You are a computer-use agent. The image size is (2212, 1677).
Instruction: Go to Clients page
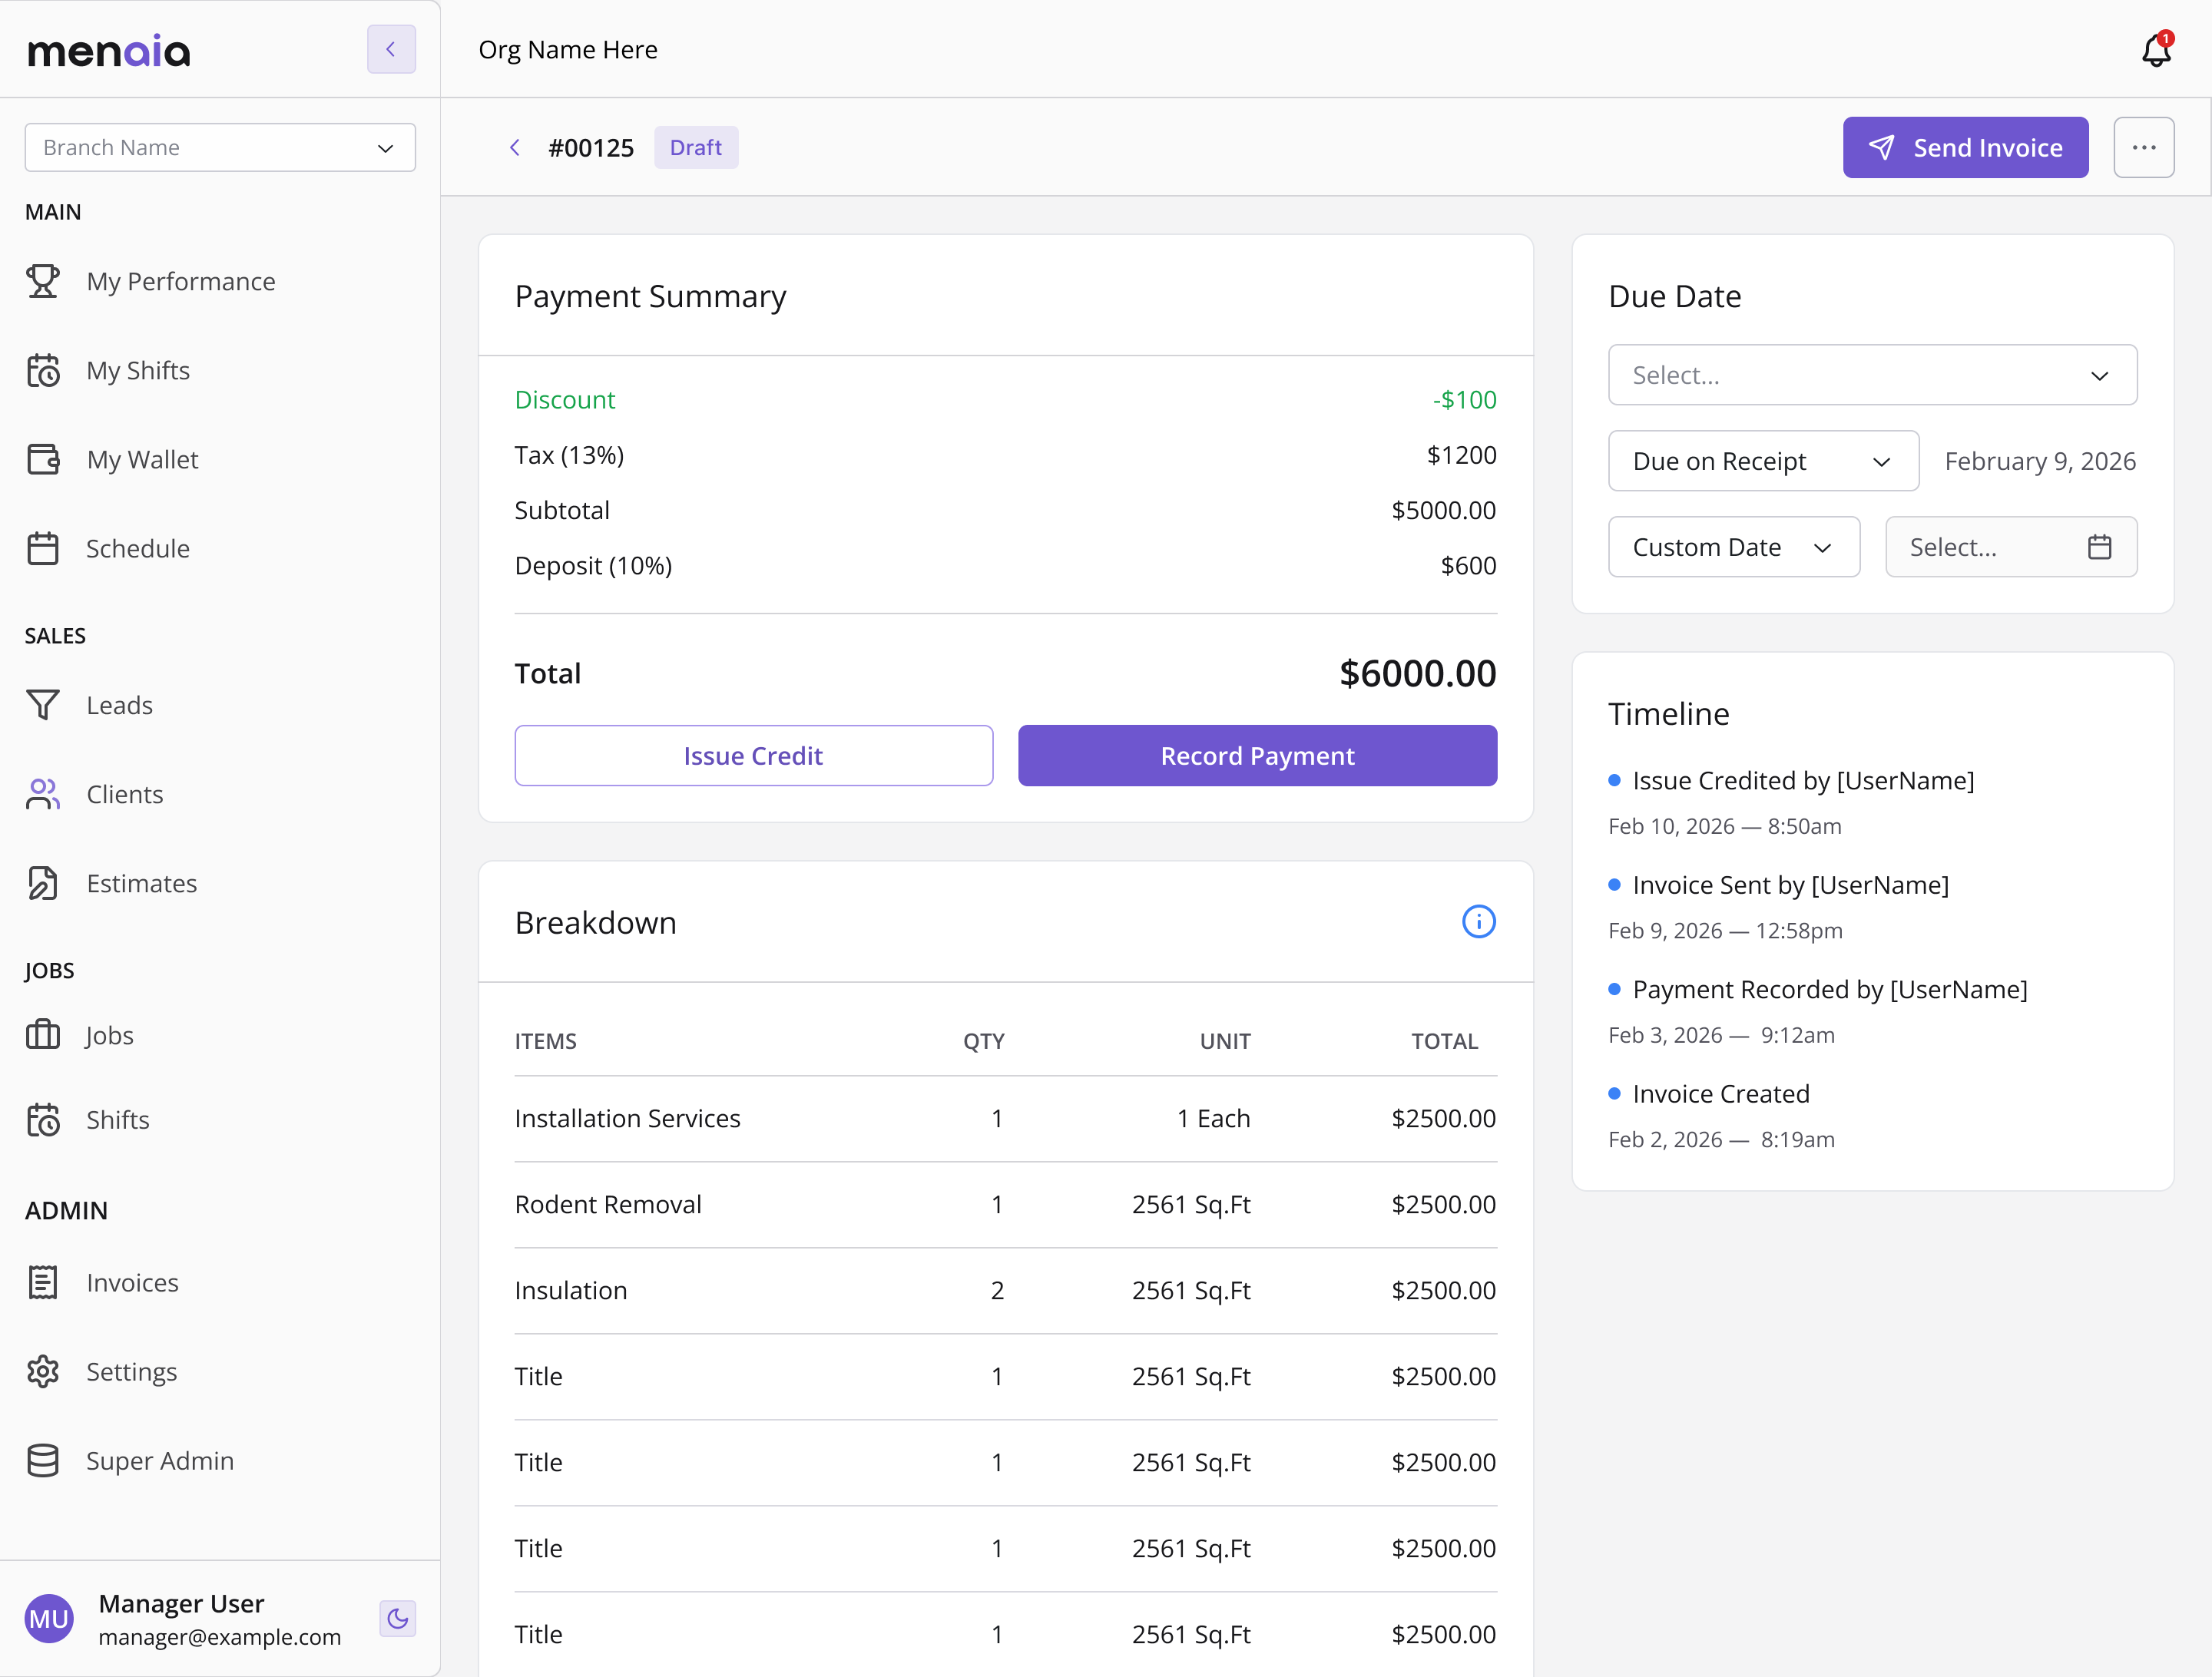click(x=124, y=794)
